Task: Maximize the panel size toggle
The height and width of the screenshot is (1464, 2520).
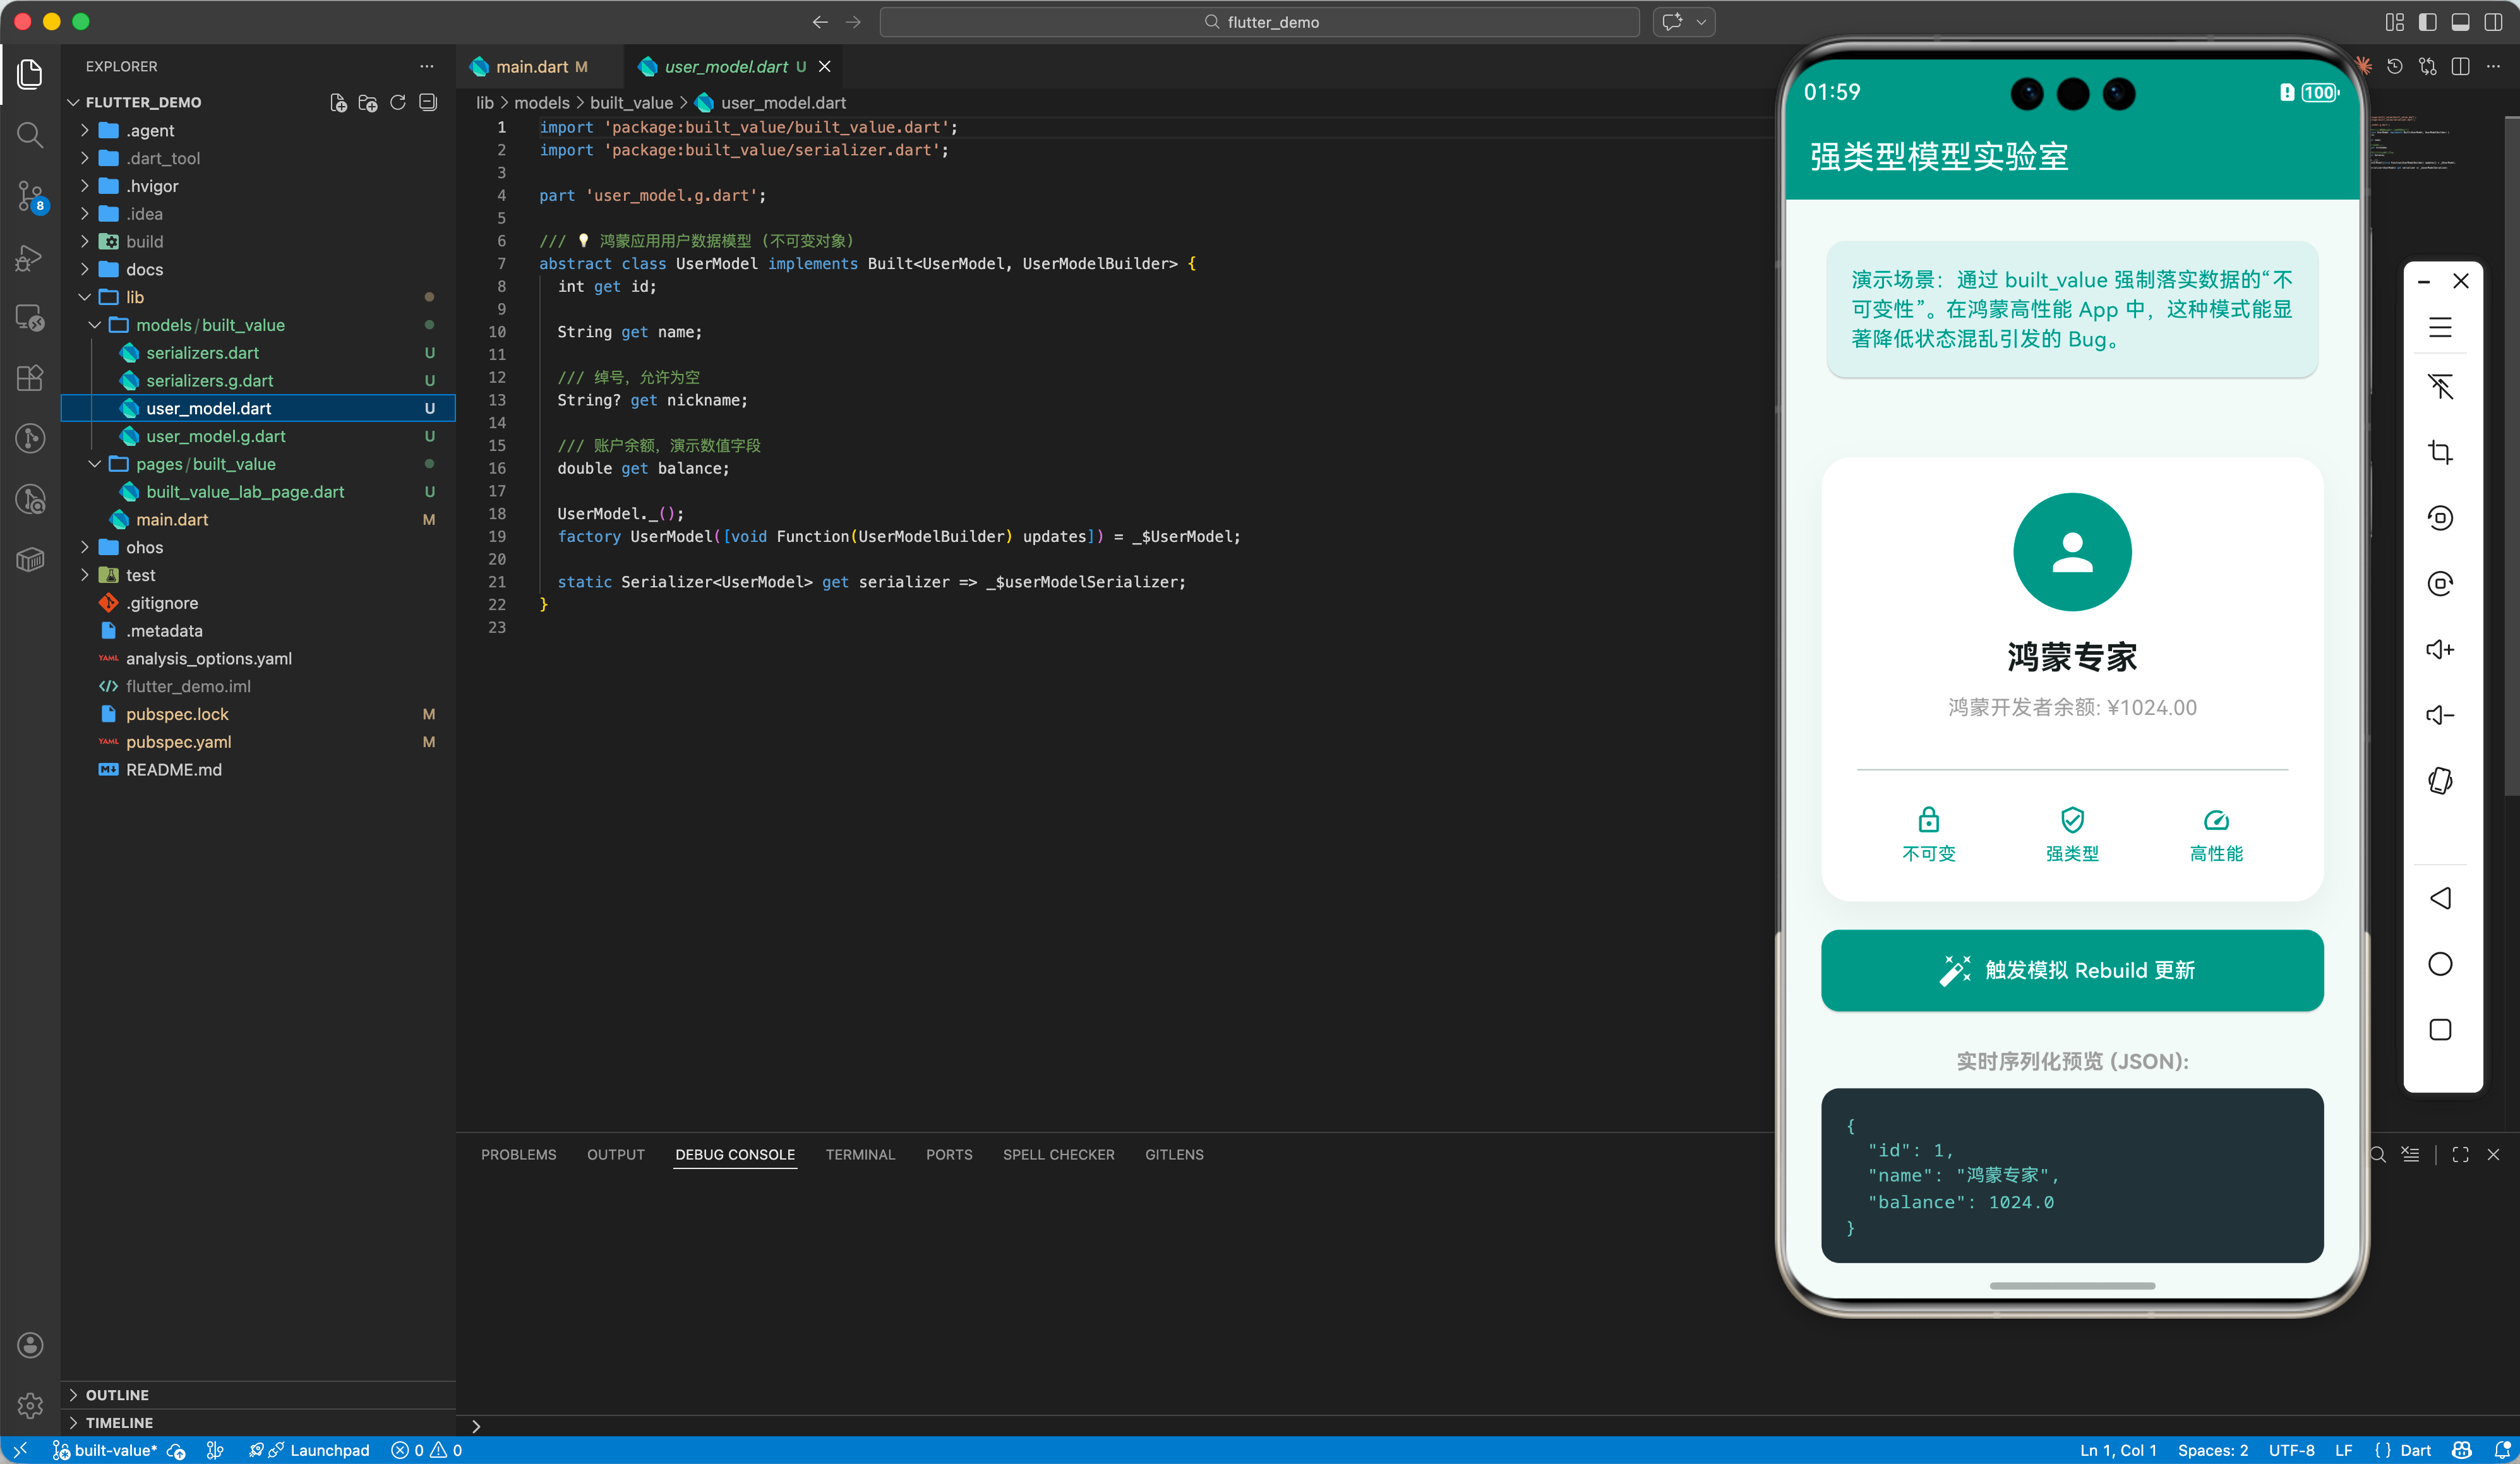Action: pyautogui.click(x=2460, y=1154)
